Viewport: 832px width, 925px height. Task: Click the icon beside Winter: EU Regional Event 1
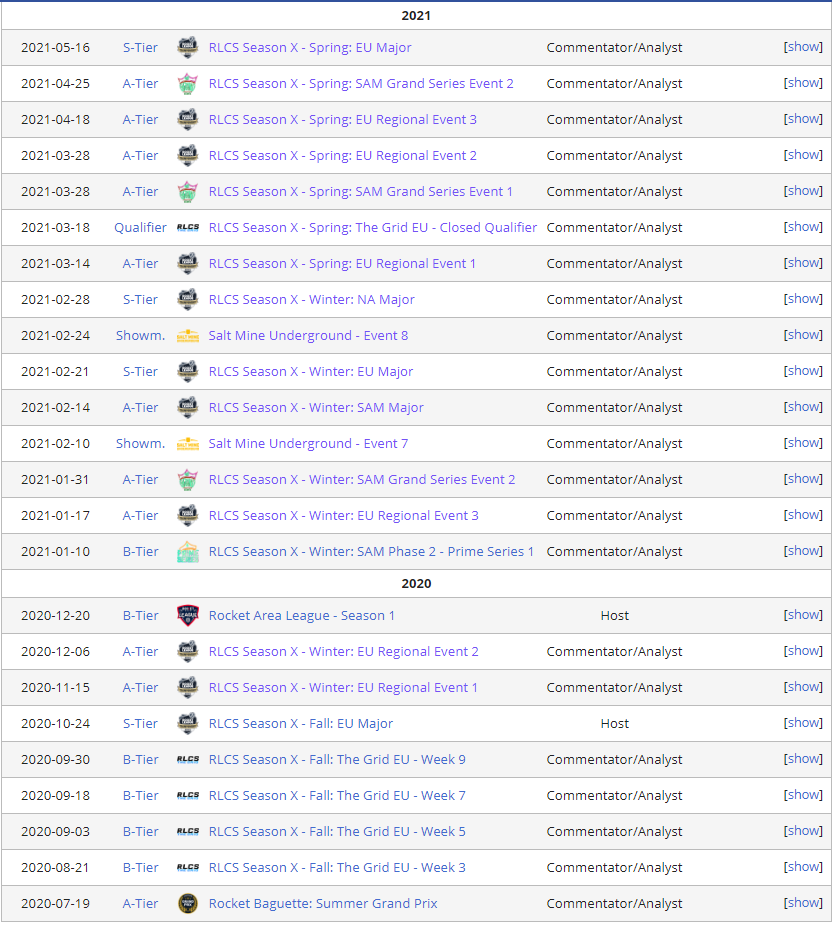click(x=188, y=688)
